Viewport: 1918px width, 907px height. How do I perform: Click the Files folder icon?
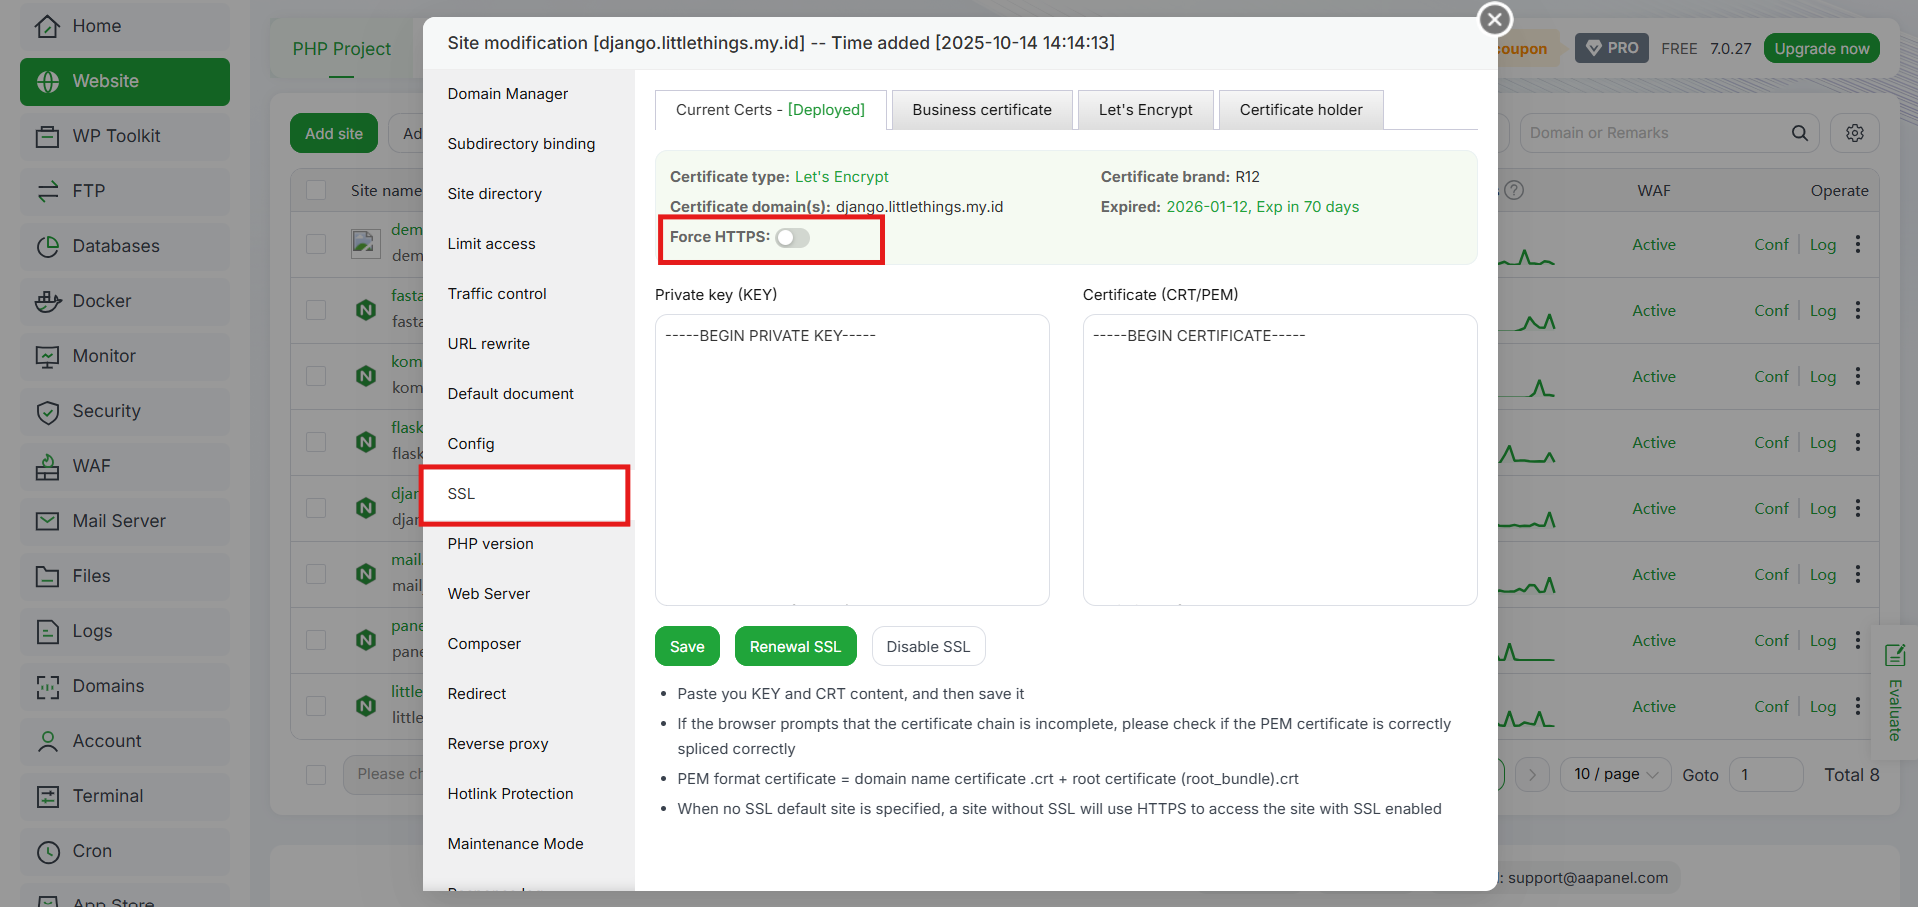click(47, 576)
